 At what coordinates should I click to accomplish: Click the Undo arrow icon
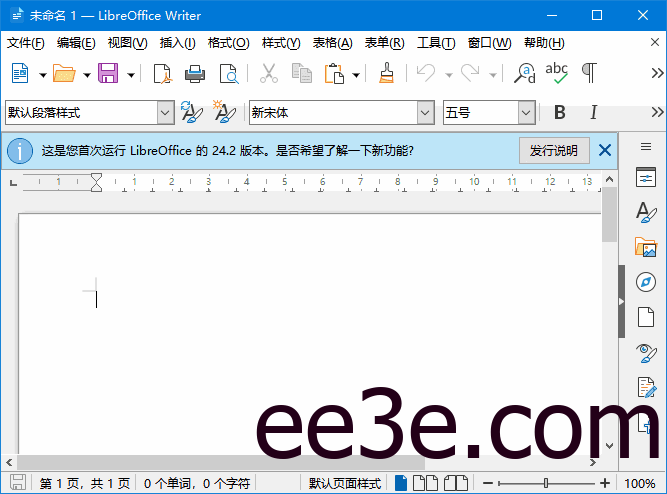(426, 73)
